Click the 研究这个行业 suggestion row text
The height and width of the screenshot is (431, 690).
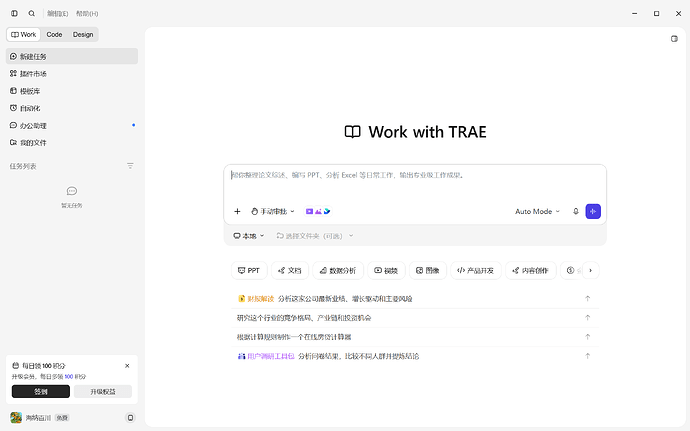click(304, 318)
